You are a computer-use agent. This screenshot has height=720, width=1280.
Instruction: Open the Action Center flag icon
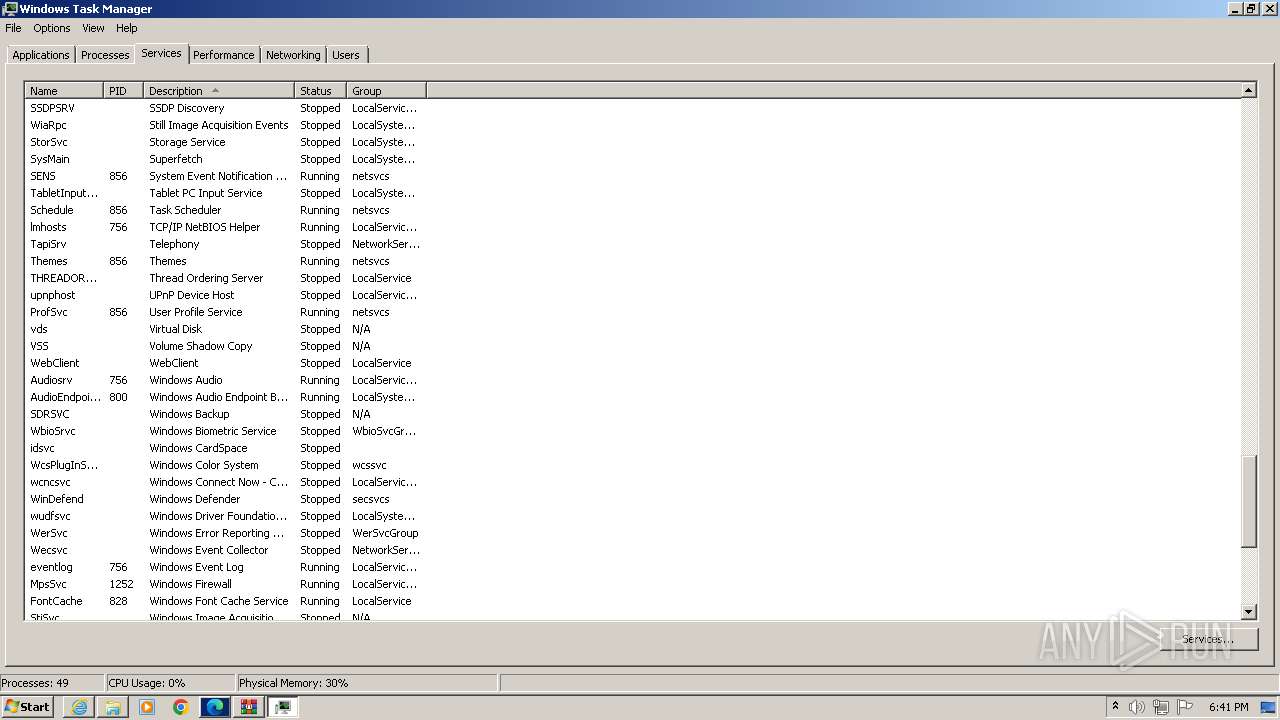(x=1185, y=707)
